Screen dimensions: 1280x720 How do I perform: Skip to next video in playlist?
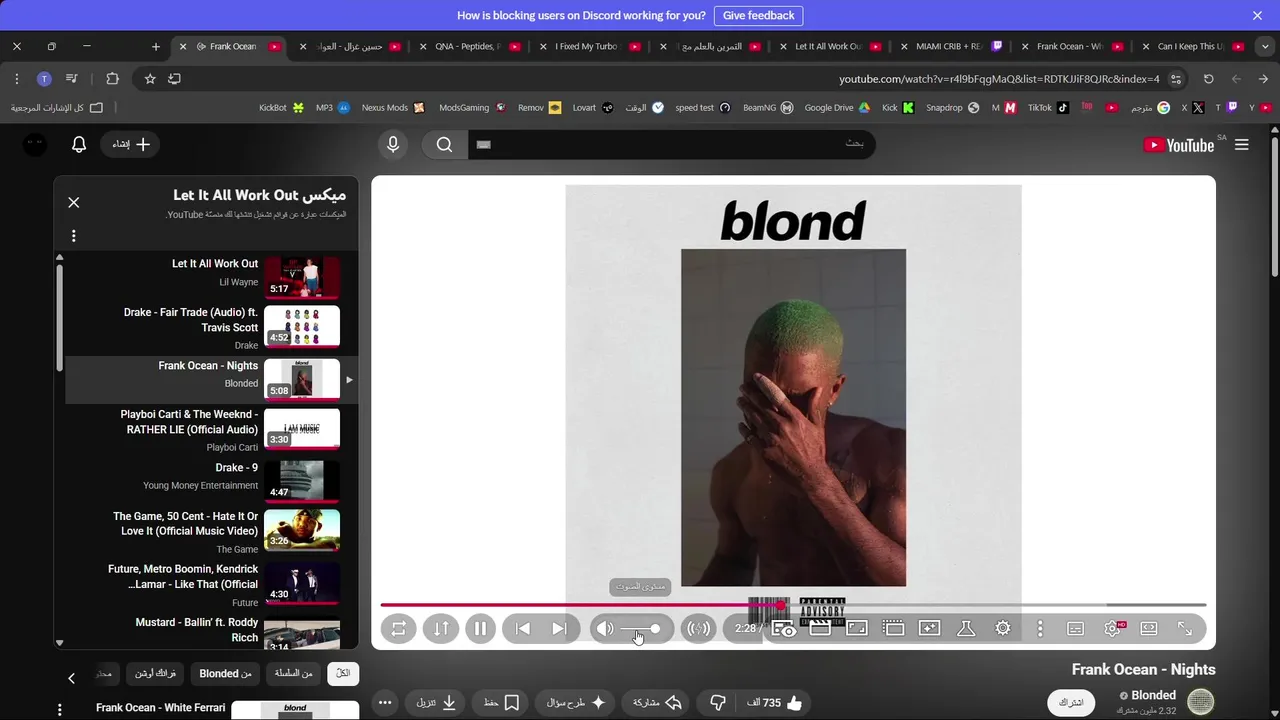pos(559,629)
